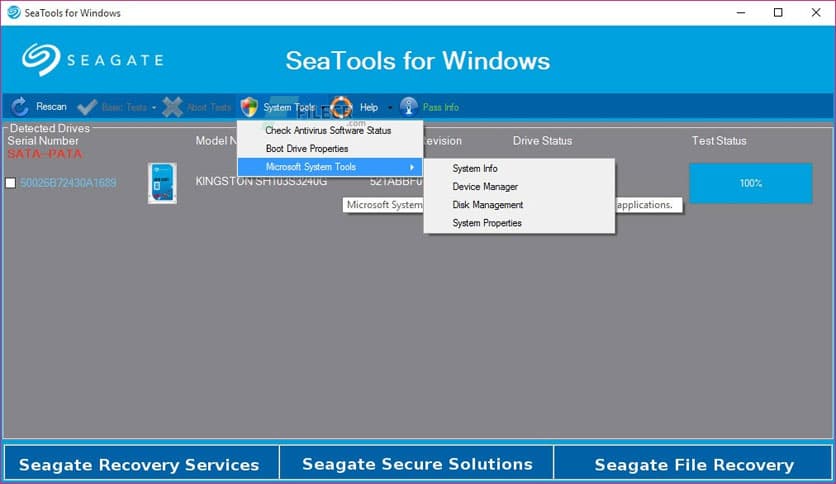The height and width of the screenshot is (484, 836).
Task: Click the SeaTools title bar app icon
Action: pyautogui.click(x=14, y=12)
